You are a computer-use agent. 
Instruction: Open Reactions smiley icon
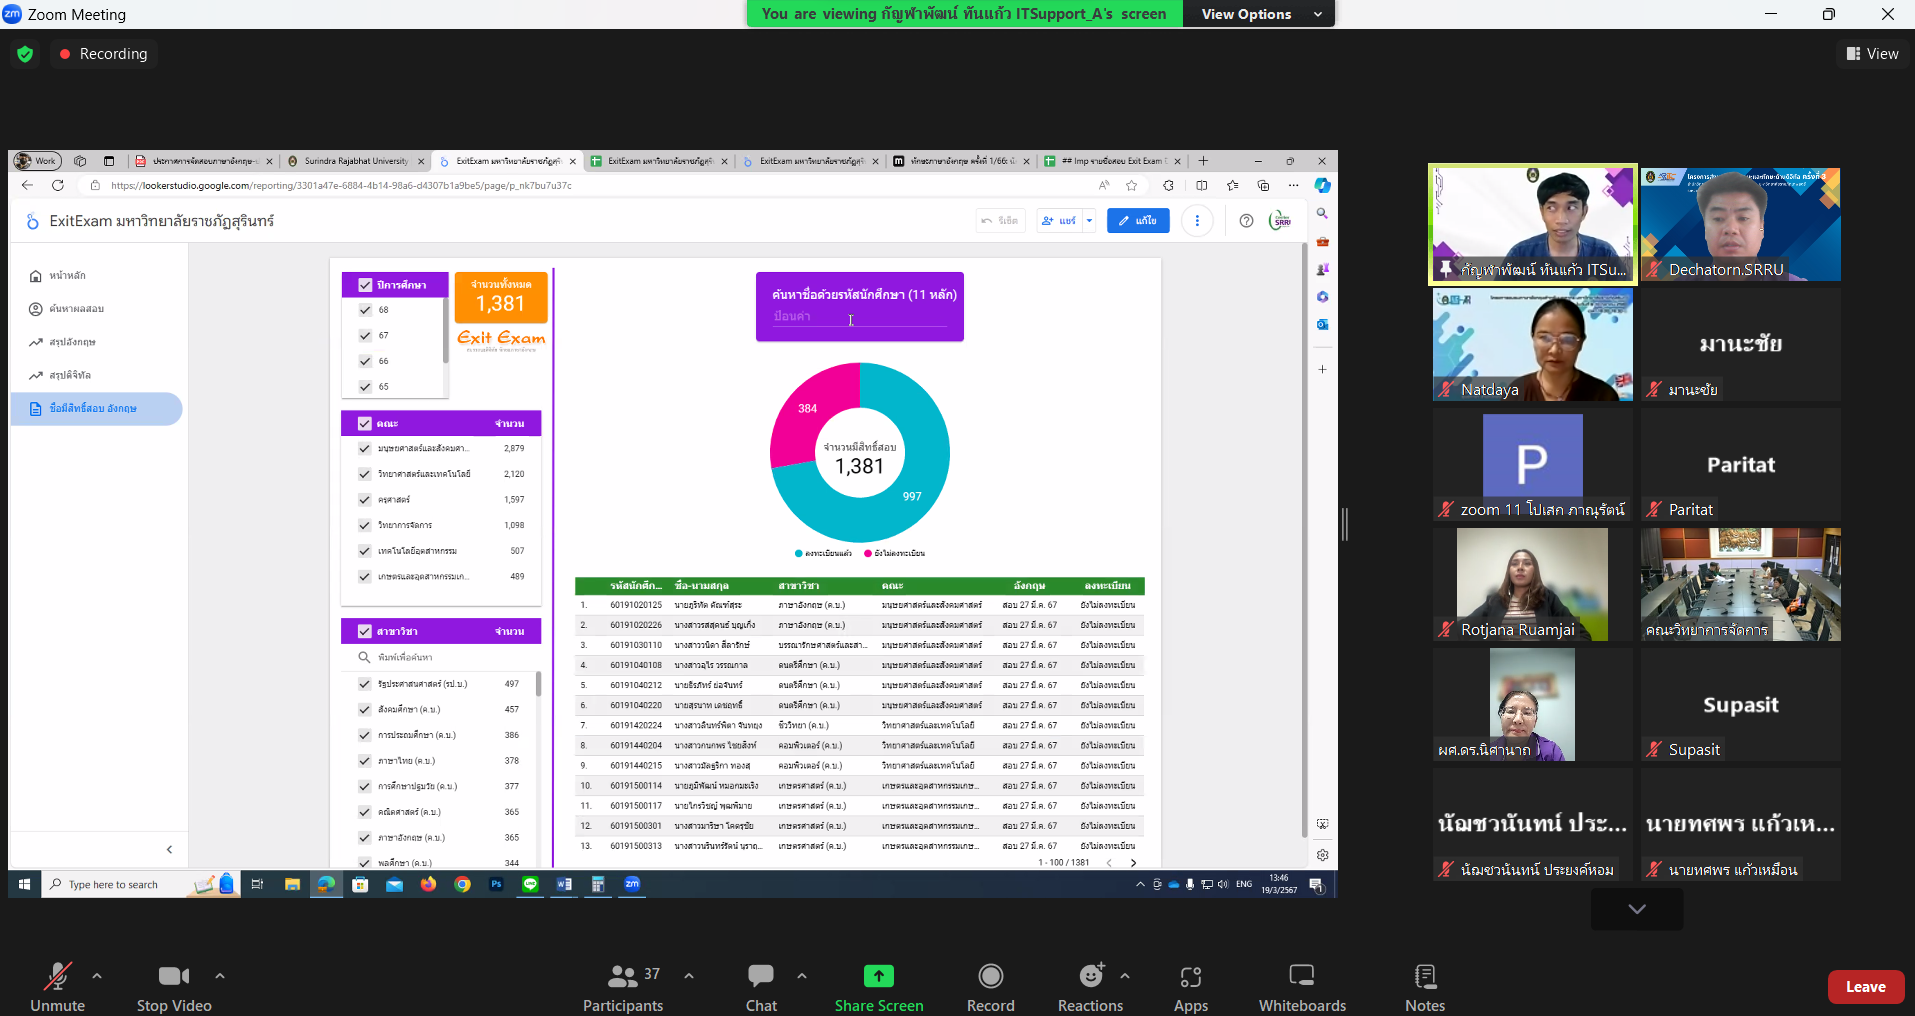[1091, 975]
